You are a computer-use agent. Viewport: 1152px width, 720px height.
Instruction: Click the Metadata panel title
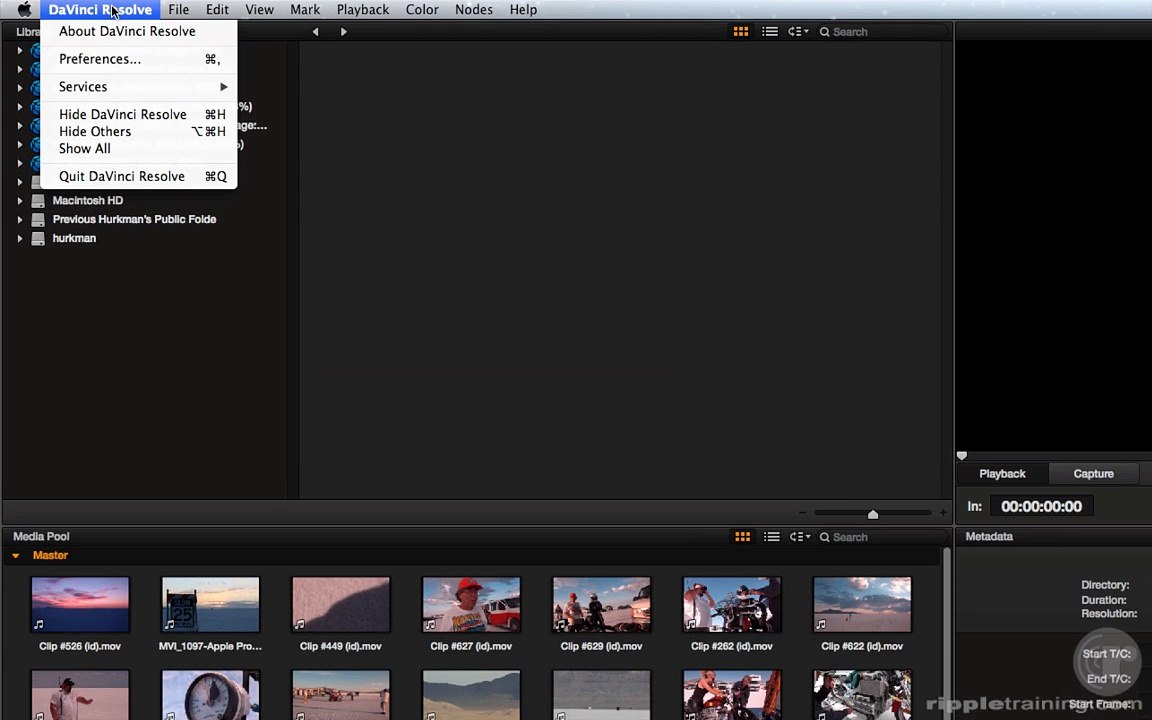click(x=989, y=536)
